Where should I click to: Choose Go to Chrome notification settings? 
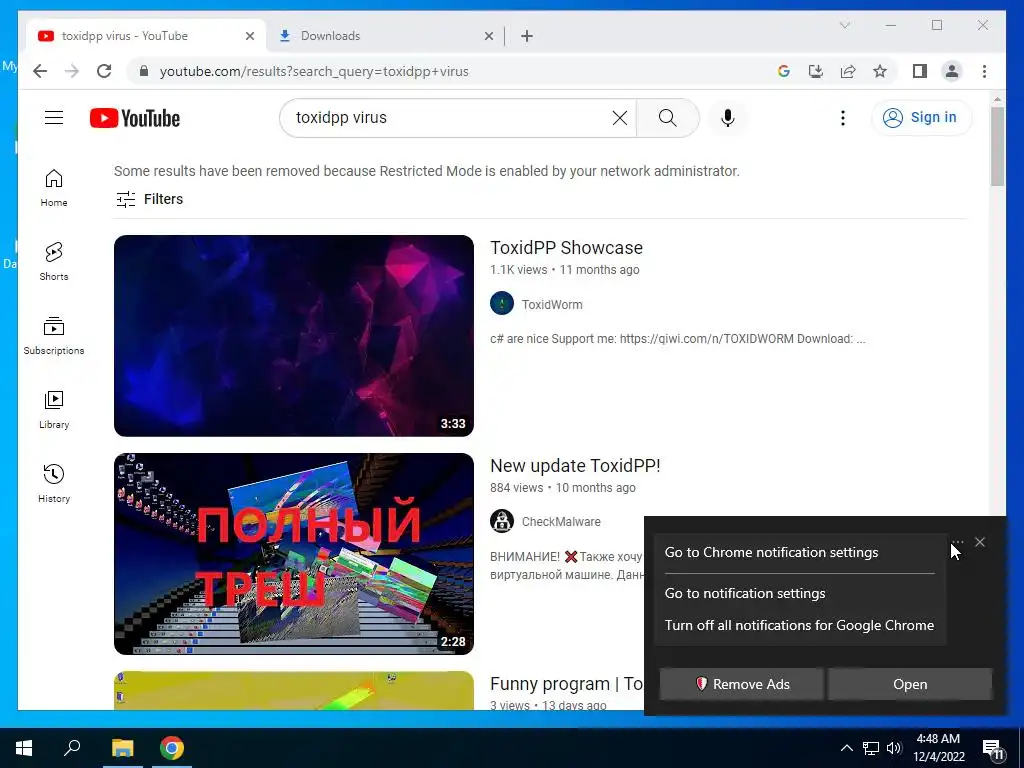pyautogui.click(x=771, y=552)
